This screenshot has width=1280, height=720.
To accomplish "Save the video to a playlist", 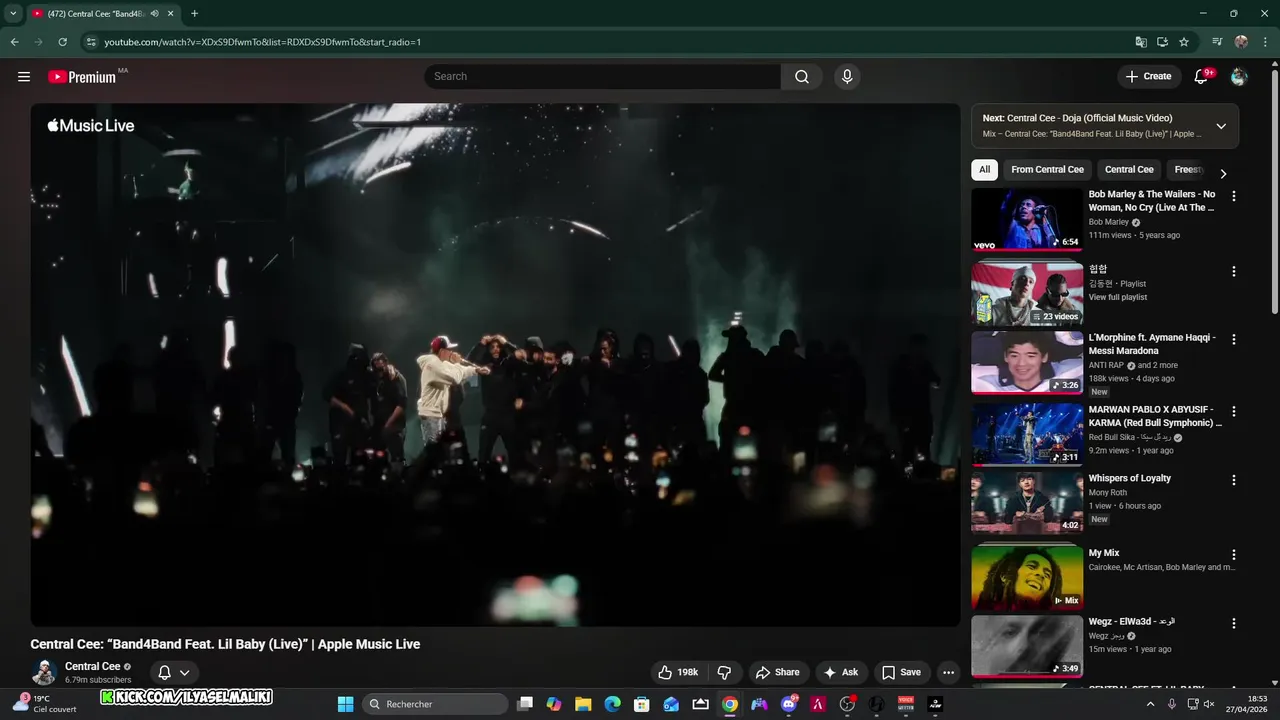I will point(901,672).
